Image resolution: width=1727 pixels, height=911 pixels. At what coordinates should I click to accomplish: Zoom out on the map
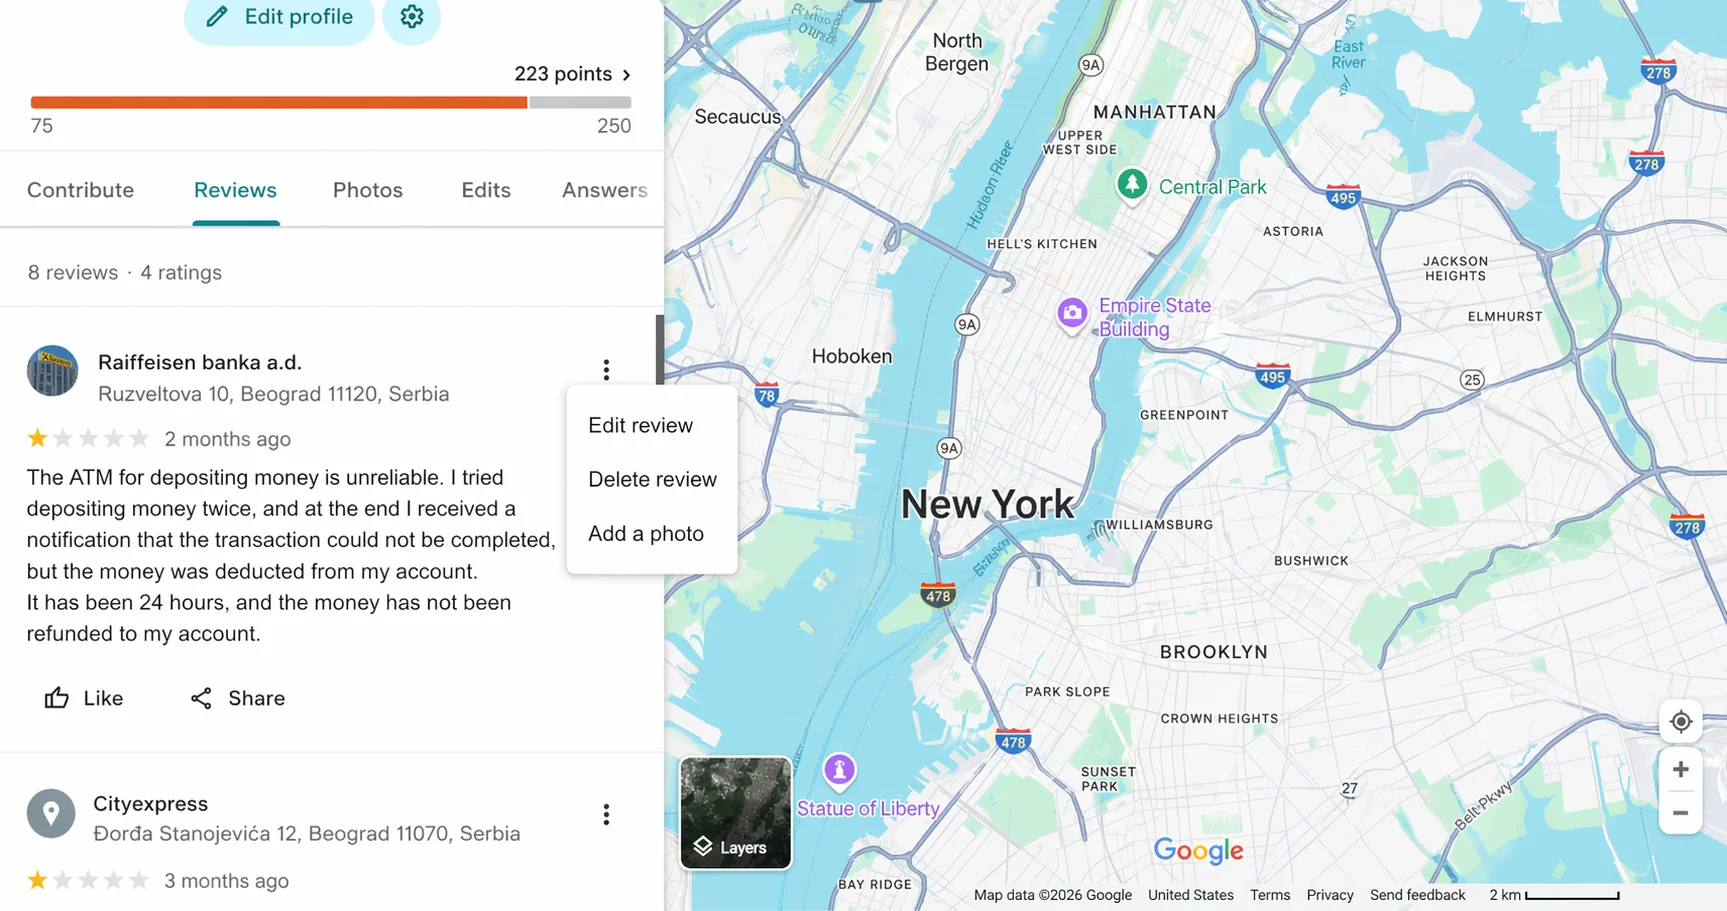1681,813
